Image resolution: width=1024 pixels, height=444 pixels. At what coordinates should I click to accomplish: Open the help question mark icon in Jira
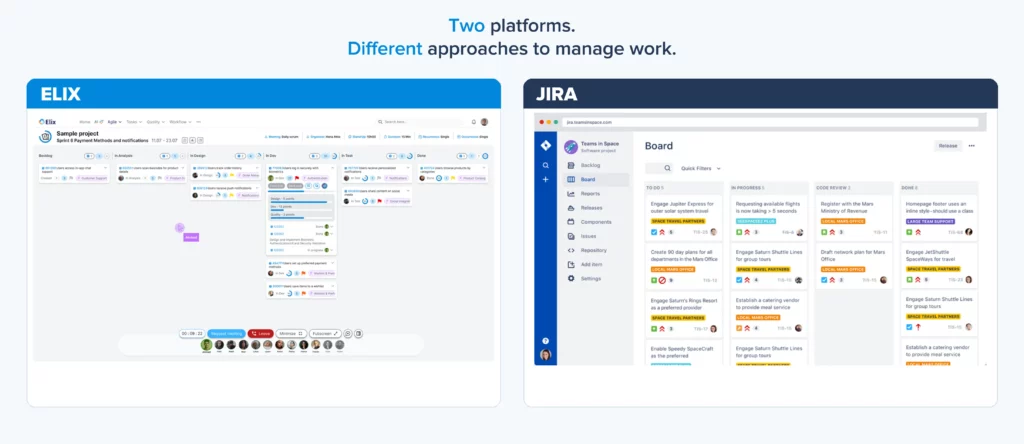click(545, 341)
